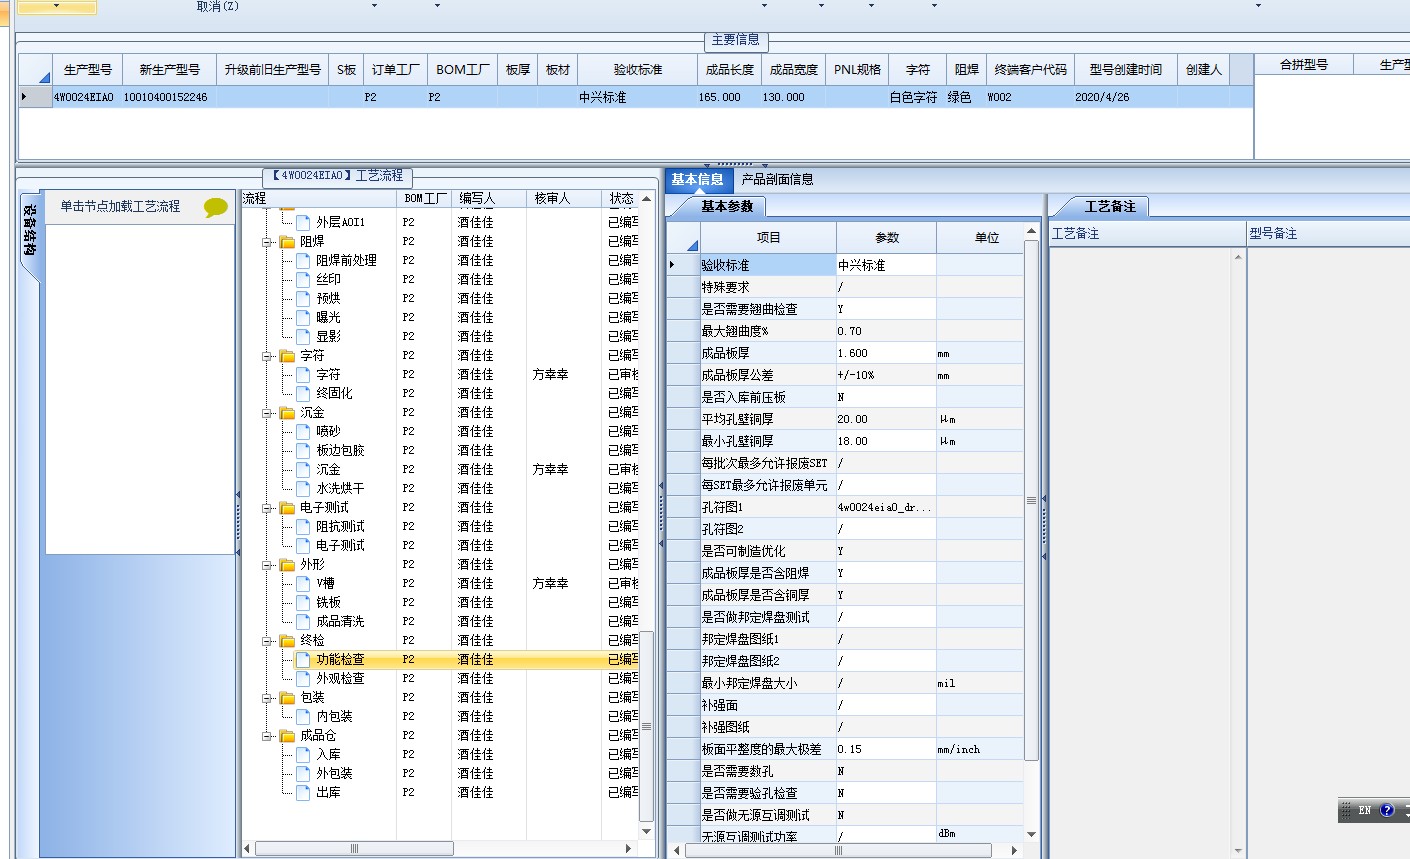This screenshot has width=1410, height=859.
Task: Collapse the 包装 tree node
Action: [268, 698]
